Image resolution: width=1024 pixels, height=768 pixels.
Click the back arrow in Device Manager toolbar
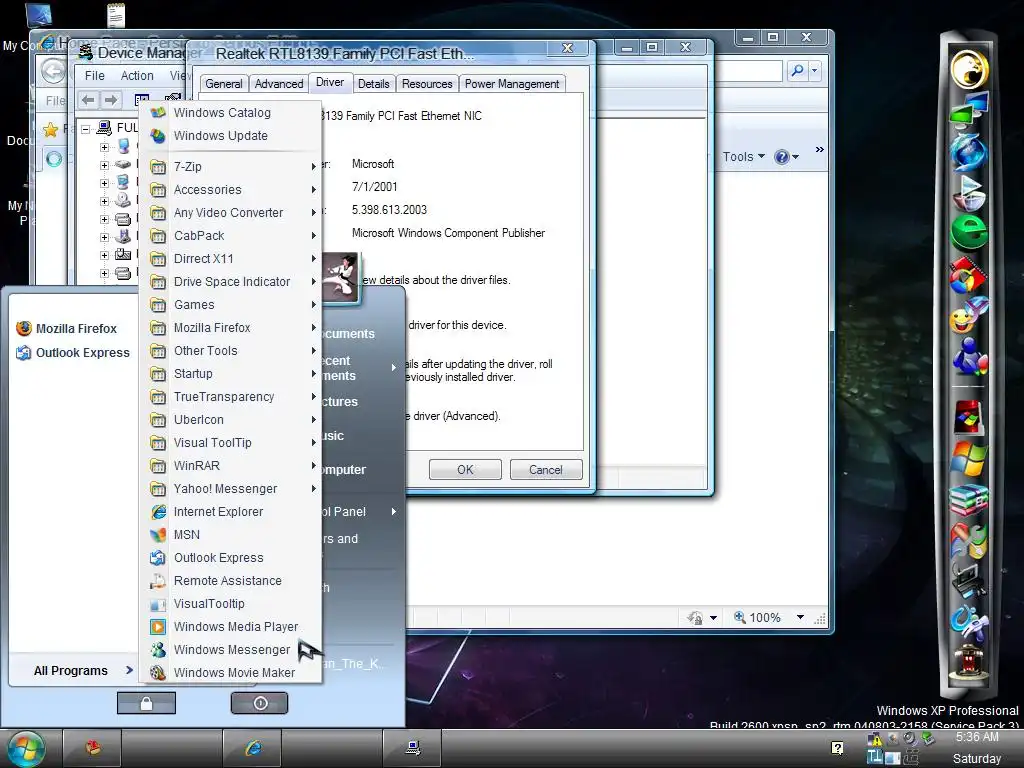click(x=88, y=100)
